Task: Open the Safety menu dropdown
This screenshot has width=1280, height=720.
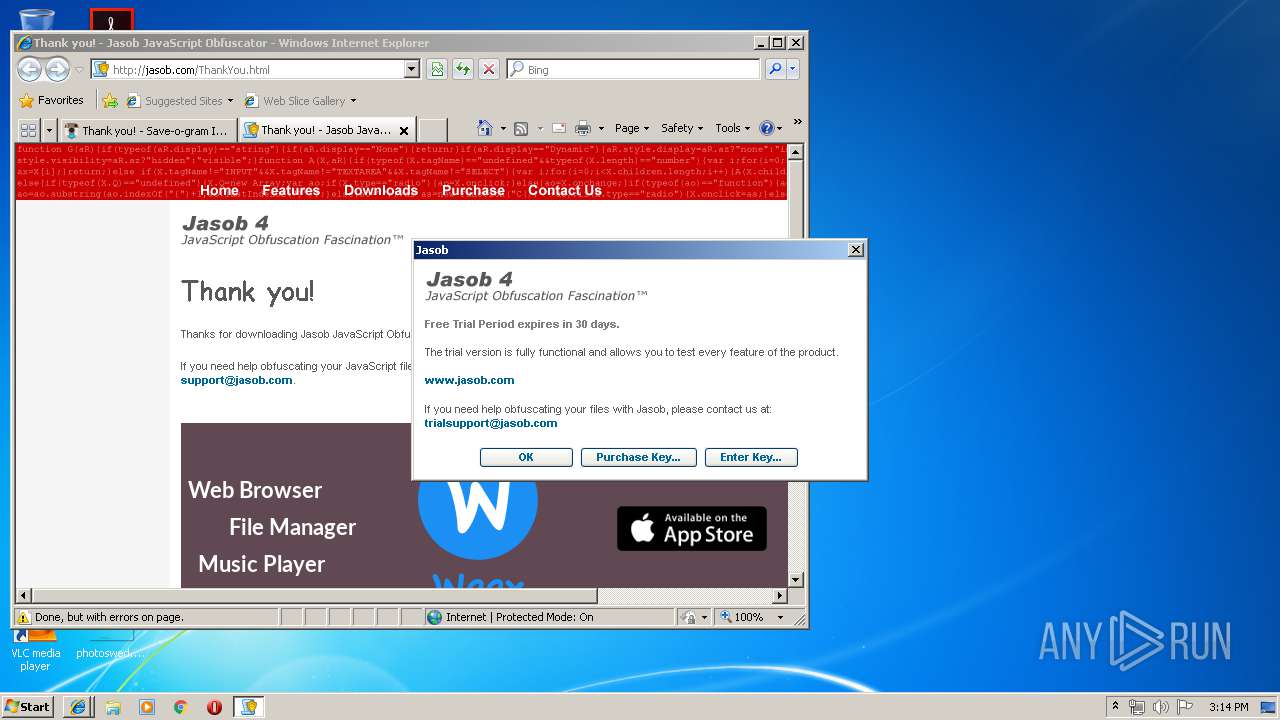Action: click(682, 128)
